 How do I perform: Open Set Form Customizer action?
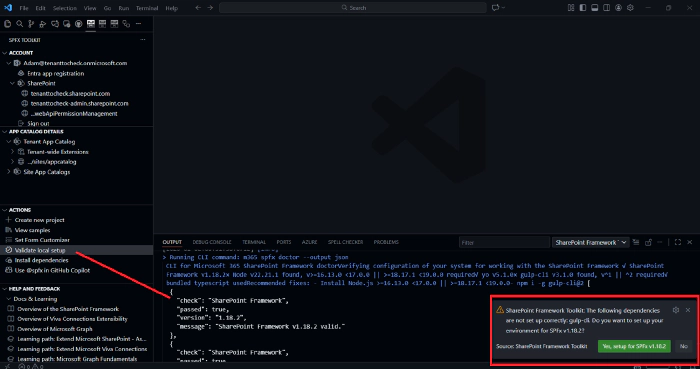42,240
